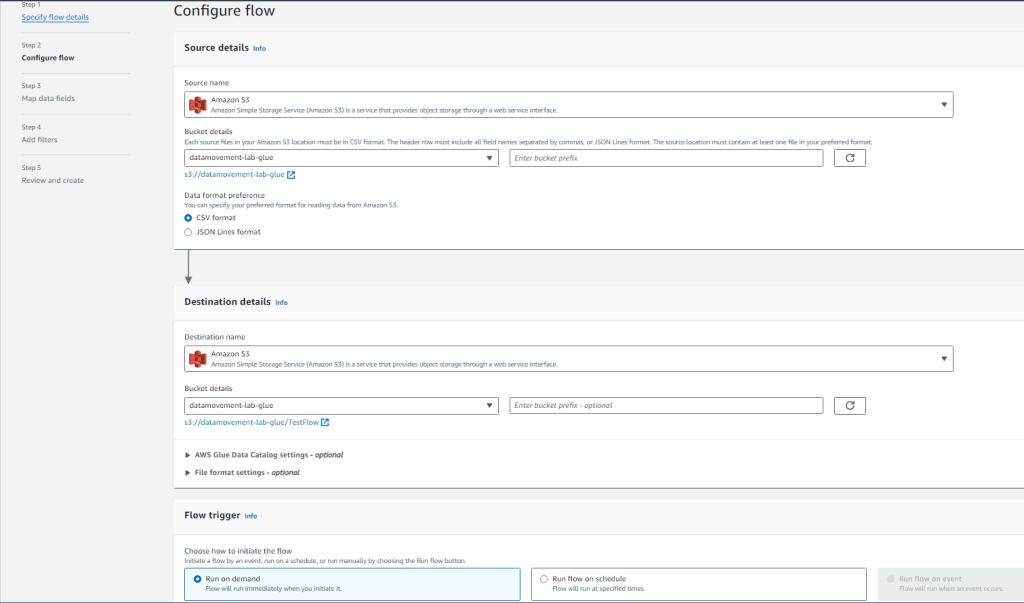Select CSV format radio button

point(189,217)
